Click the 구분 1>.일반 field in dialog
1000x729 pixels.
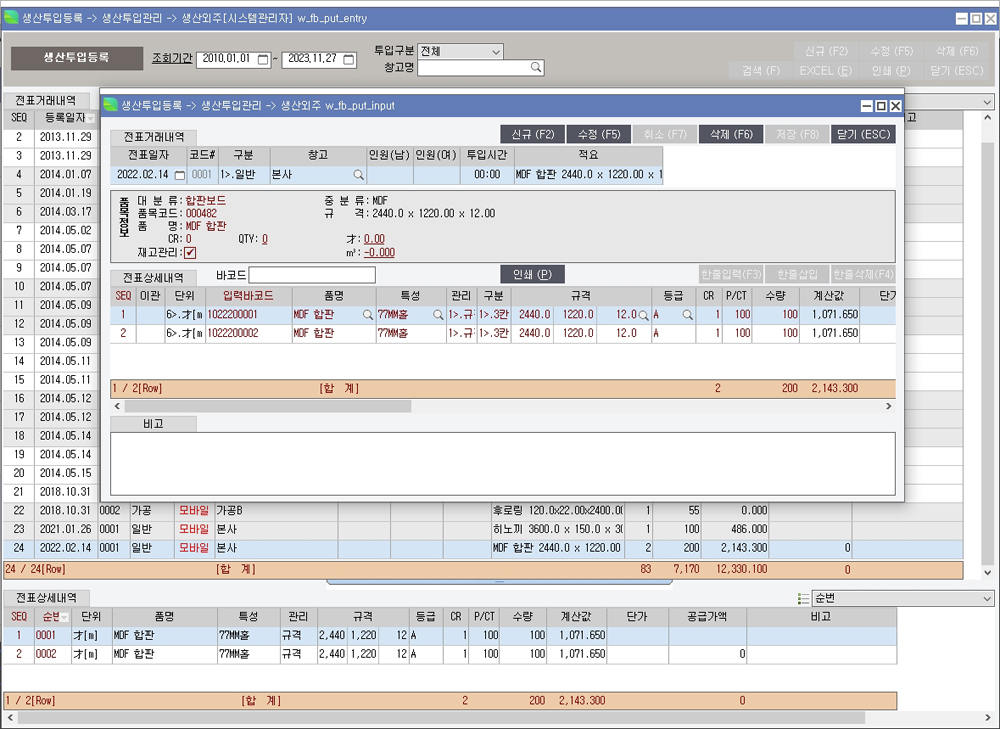pos(244,175)
